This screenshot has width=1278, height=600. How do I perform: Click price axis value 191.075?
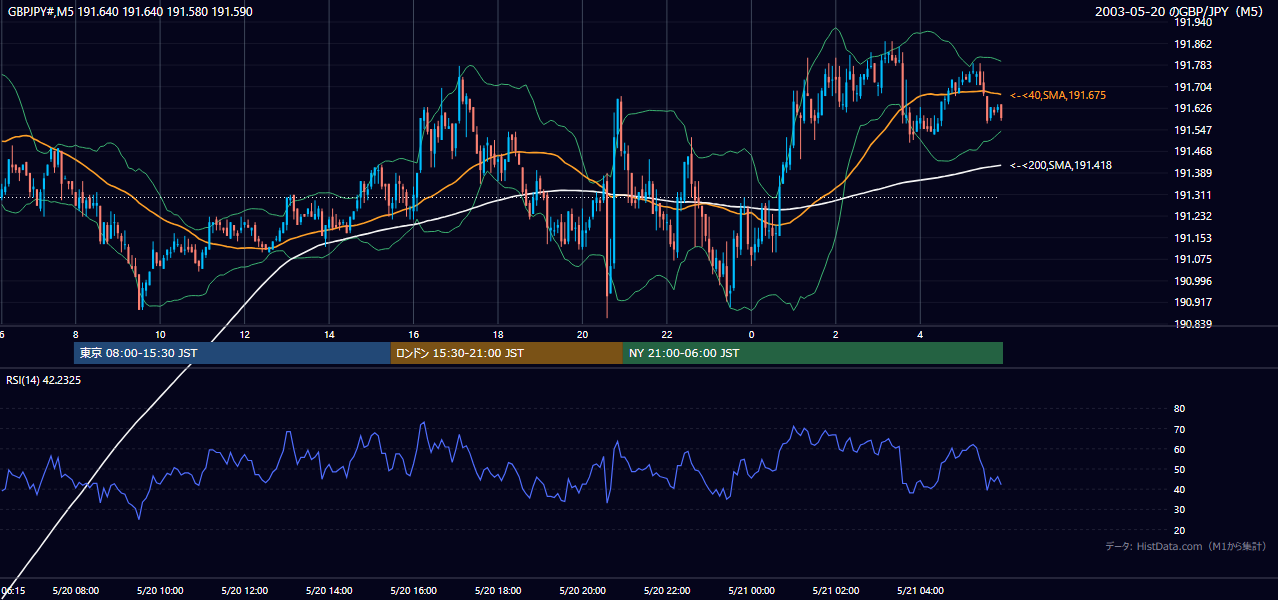pyautogui.click(x=1193, y=260)
